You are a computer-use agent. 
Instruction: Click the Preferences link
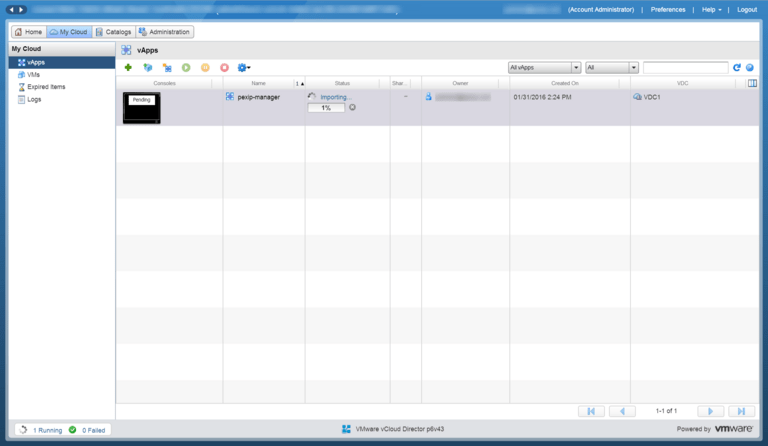coord(668,10)
